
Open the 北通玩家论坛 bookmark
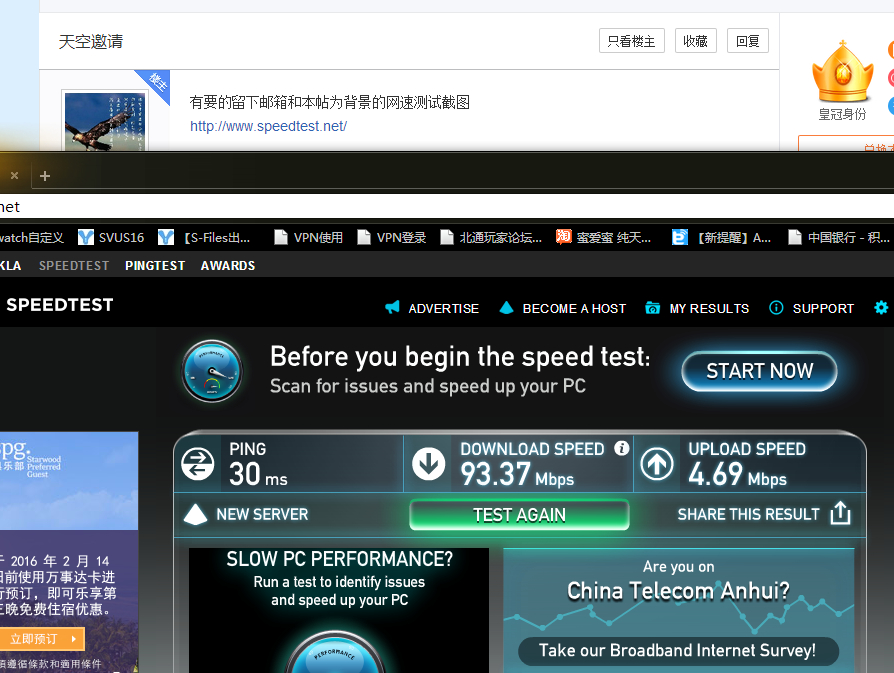click(x=491, y=237)
